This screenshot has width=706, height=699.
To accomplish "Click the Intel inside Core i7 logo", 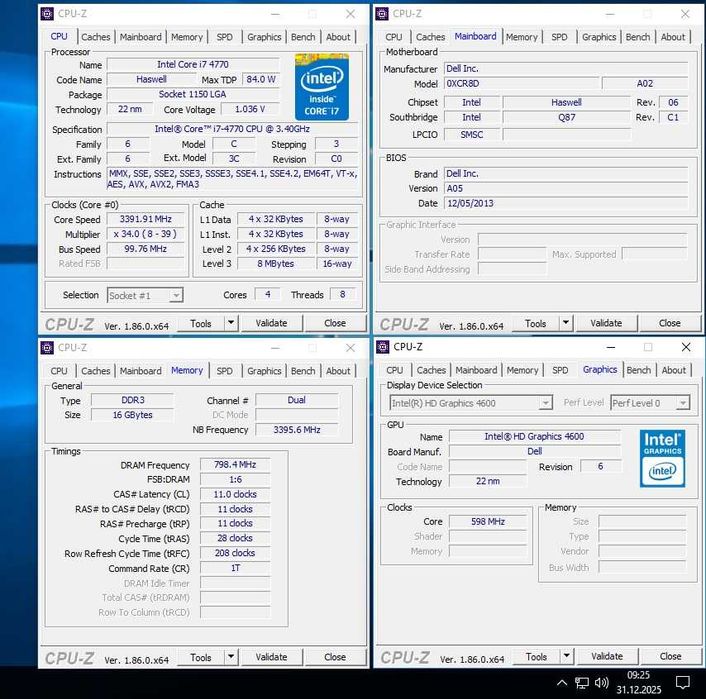I will click(x=321, y=87).
